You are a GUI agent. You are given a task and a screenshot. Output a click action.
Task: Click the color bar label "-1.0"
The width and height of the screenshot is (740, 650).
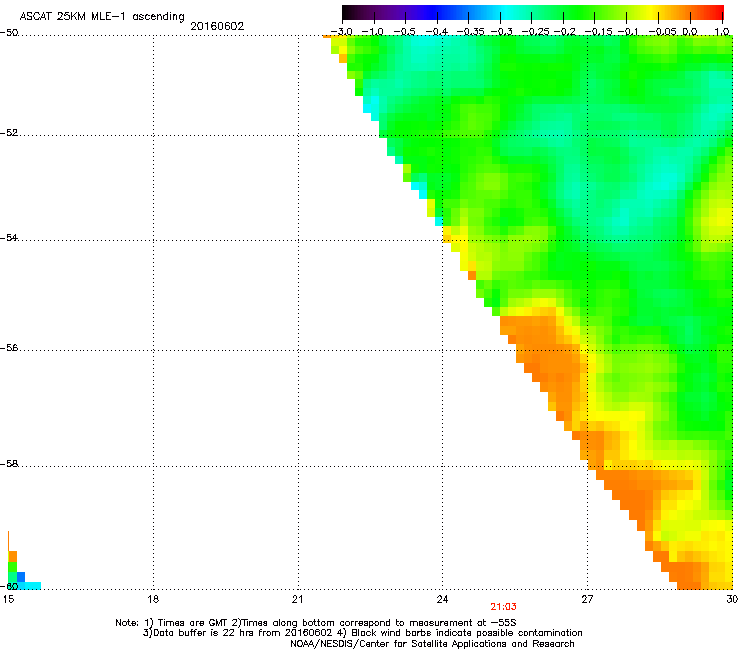coord(372,32)
